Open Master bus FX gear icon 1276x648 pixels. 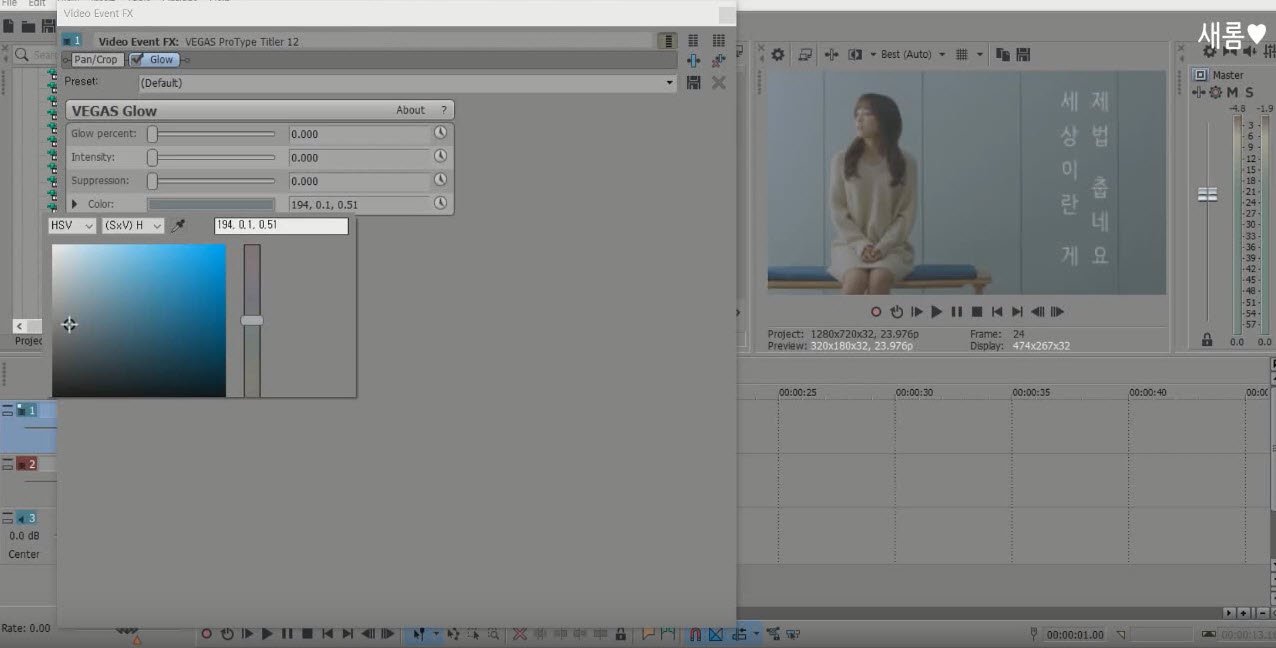coord(1216,92)
